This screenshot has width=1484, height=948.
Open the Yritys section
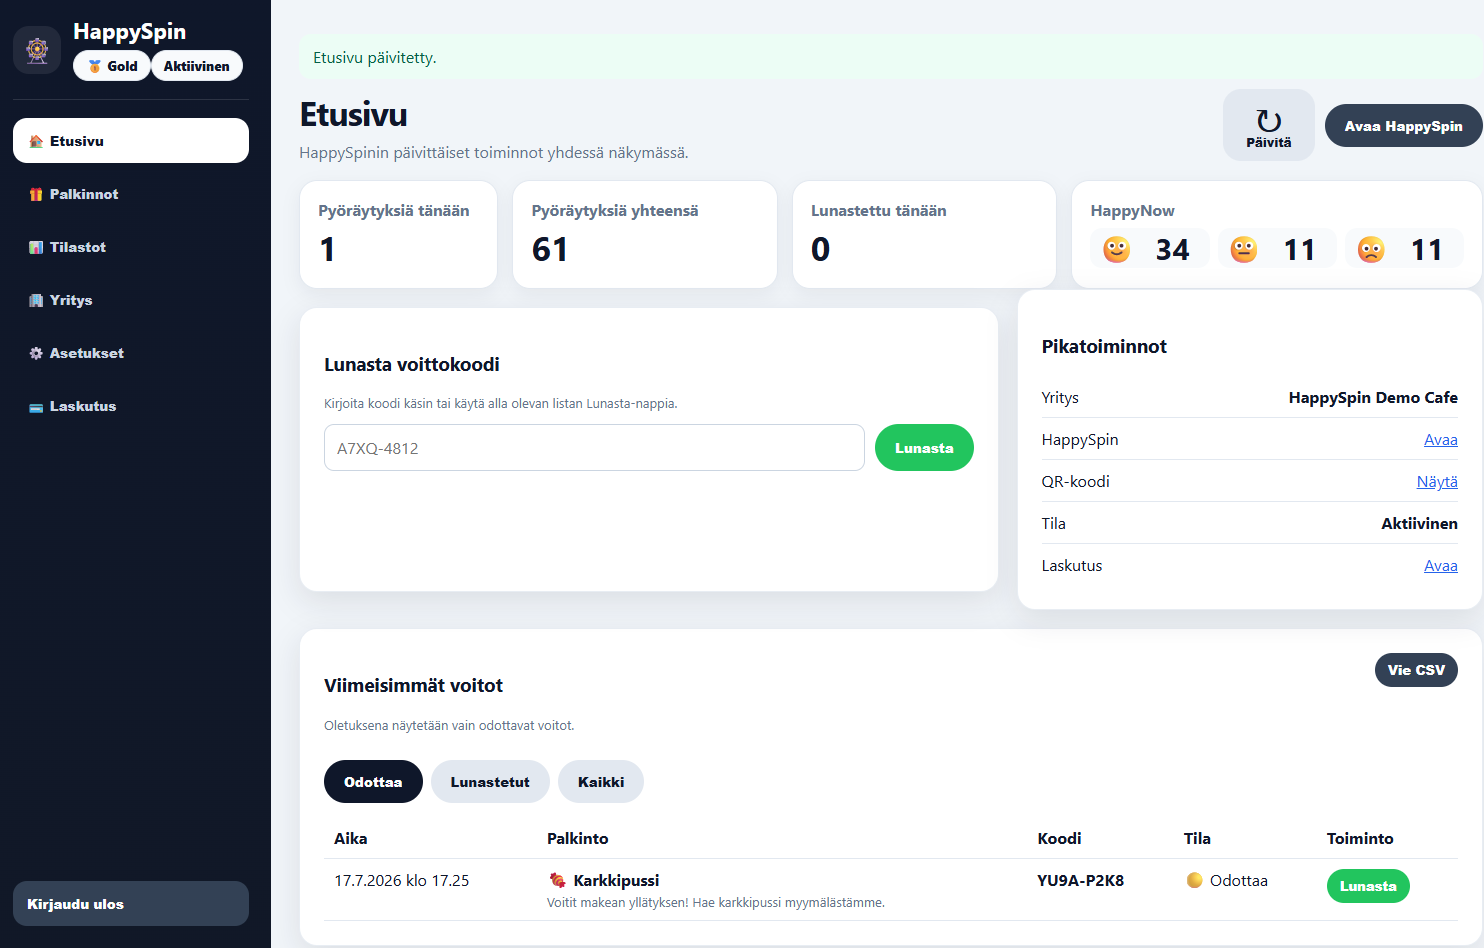[131, 300]
